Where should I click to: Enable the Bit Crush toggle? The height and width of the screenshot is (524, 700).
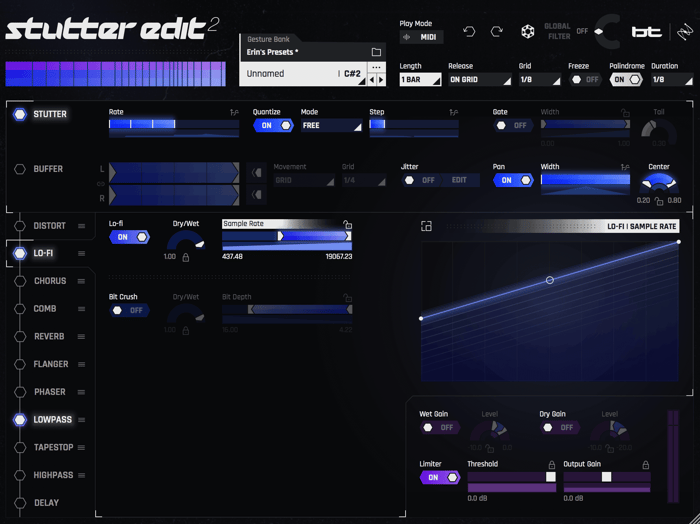pyautogui.click(x=129, y=310)
